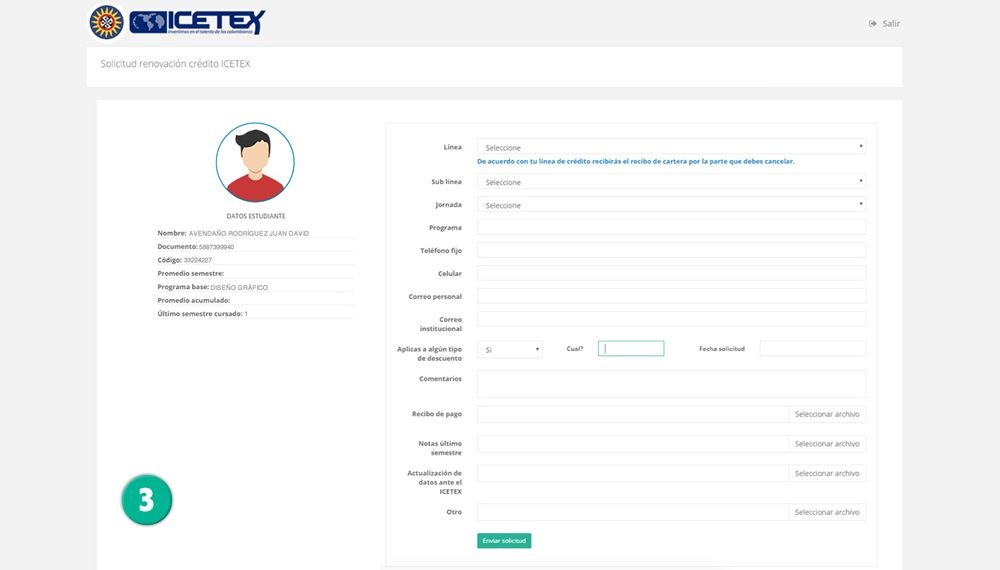
Task: Click the Salir logout icon
Action: coord(873,23)
